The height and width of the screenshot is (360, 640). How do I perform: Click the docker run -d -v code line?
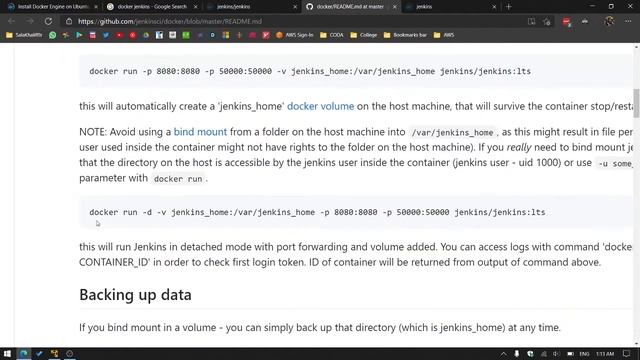tap(317, 212)
